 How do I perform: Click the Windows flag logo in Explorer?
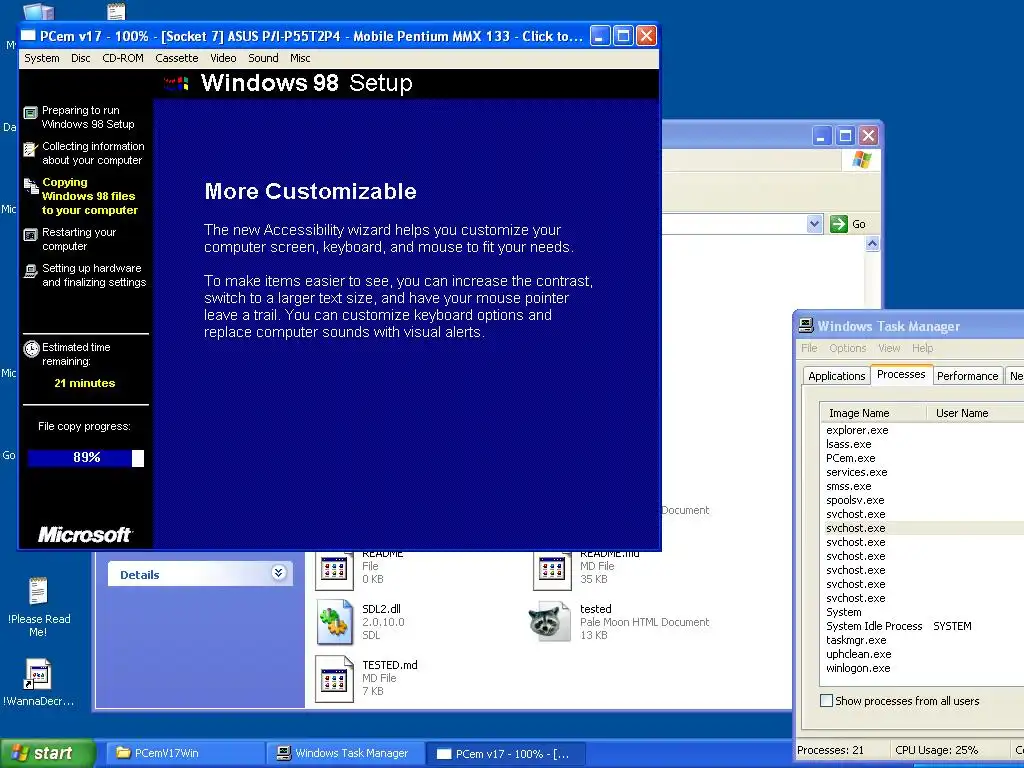click(861, 159)
